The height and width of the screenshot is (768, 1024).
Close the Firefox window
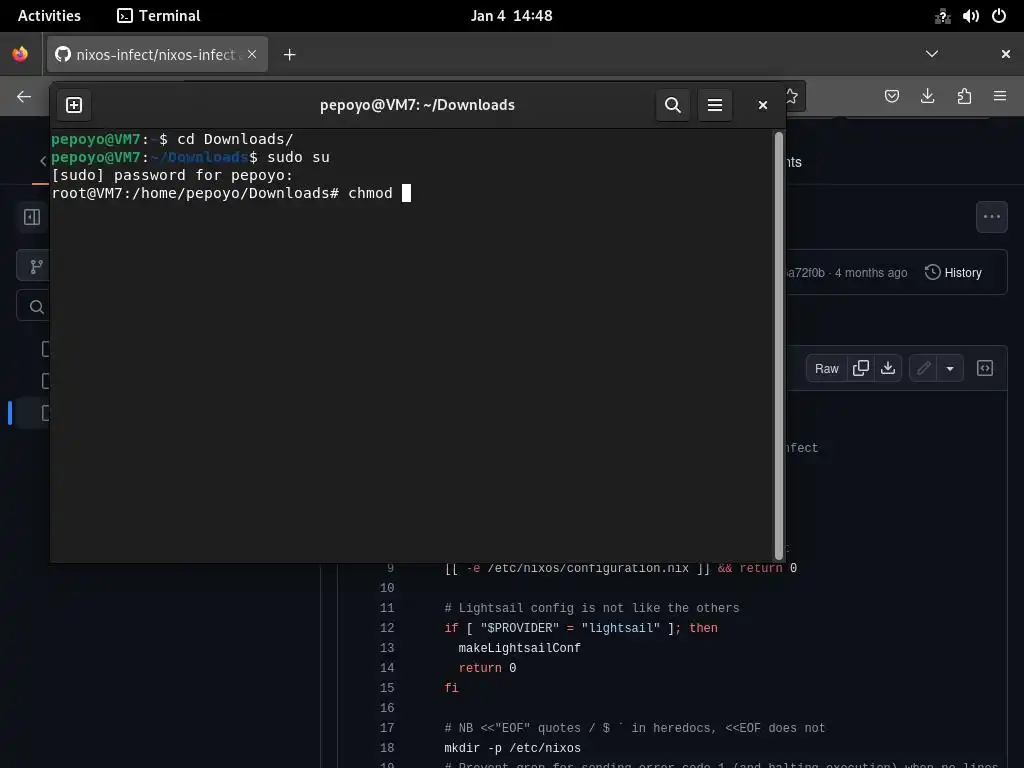[x=1006, y=54]
